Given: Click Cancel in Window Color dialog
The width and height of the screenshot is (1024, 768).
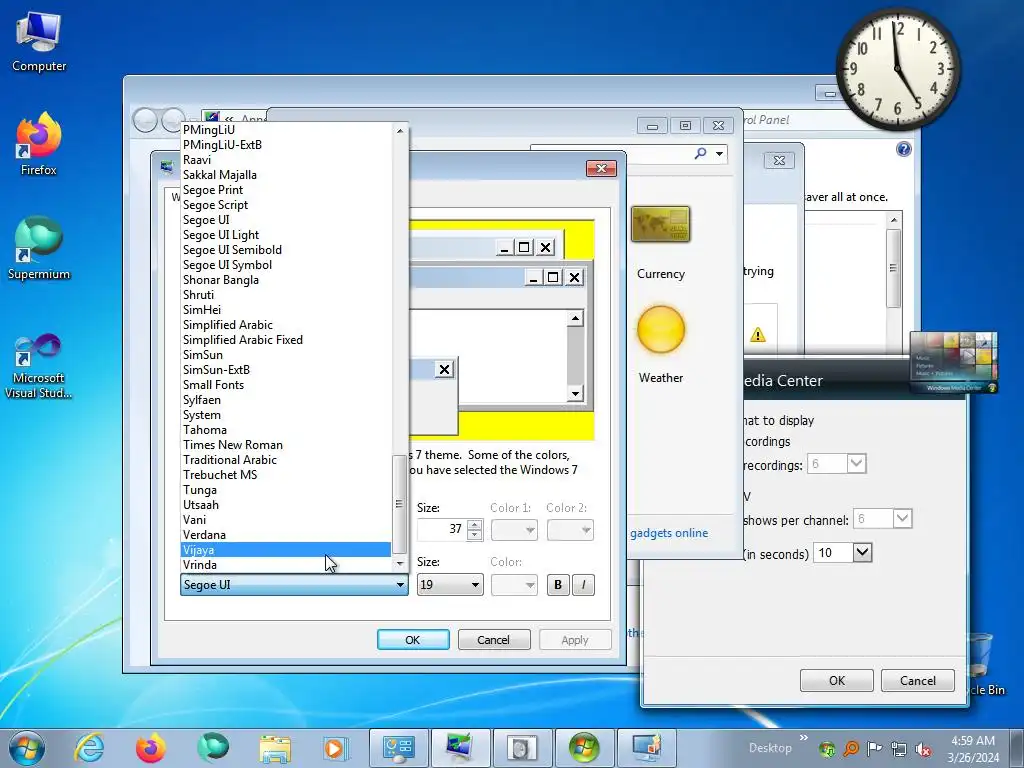Looking at the screenshot, I should point(494,640).
